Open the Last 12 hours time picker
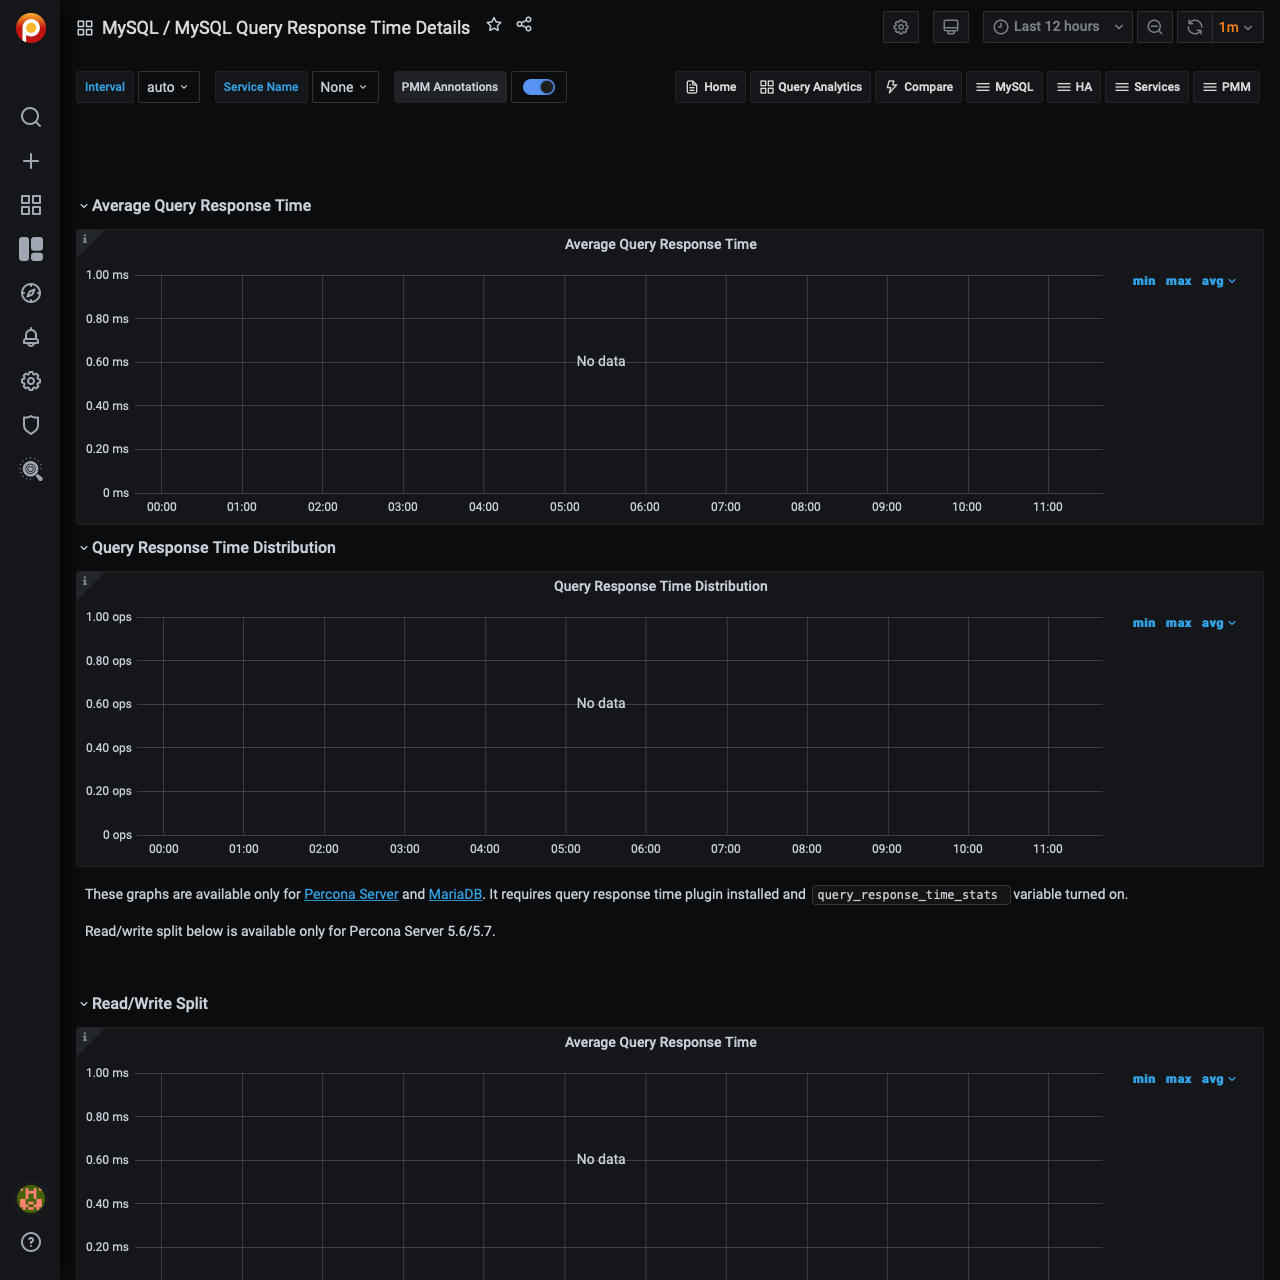This screenshot has width=1280, height=1280. point(1057,27)
